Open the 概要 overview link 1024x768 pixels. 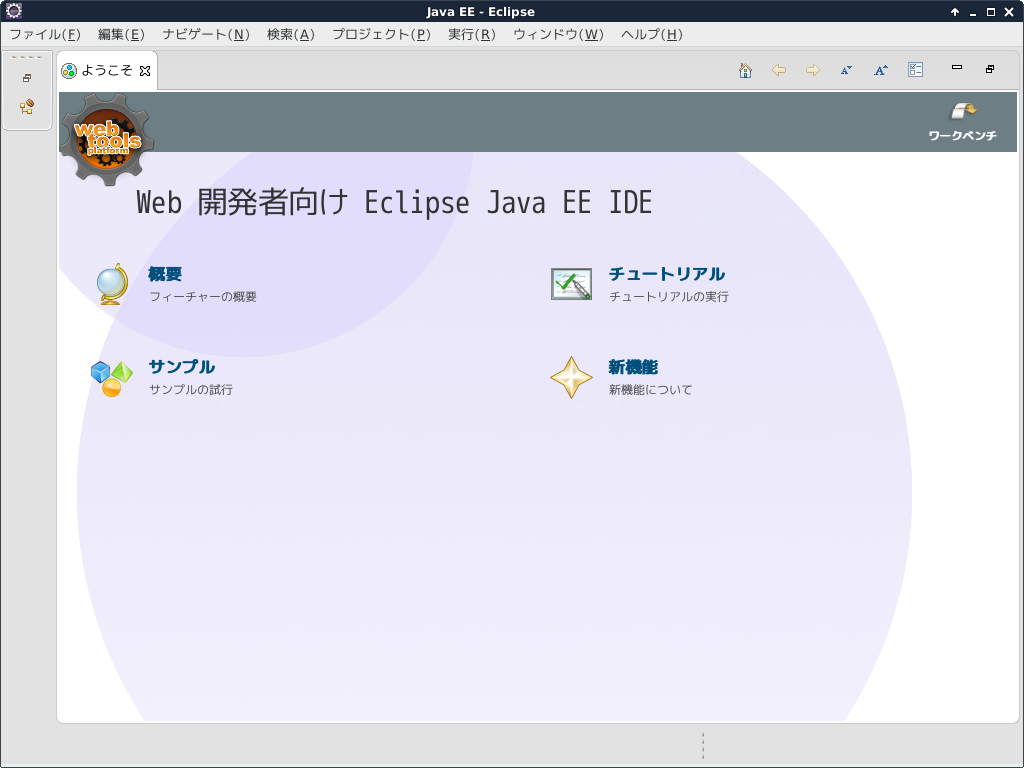coord(165,274)
